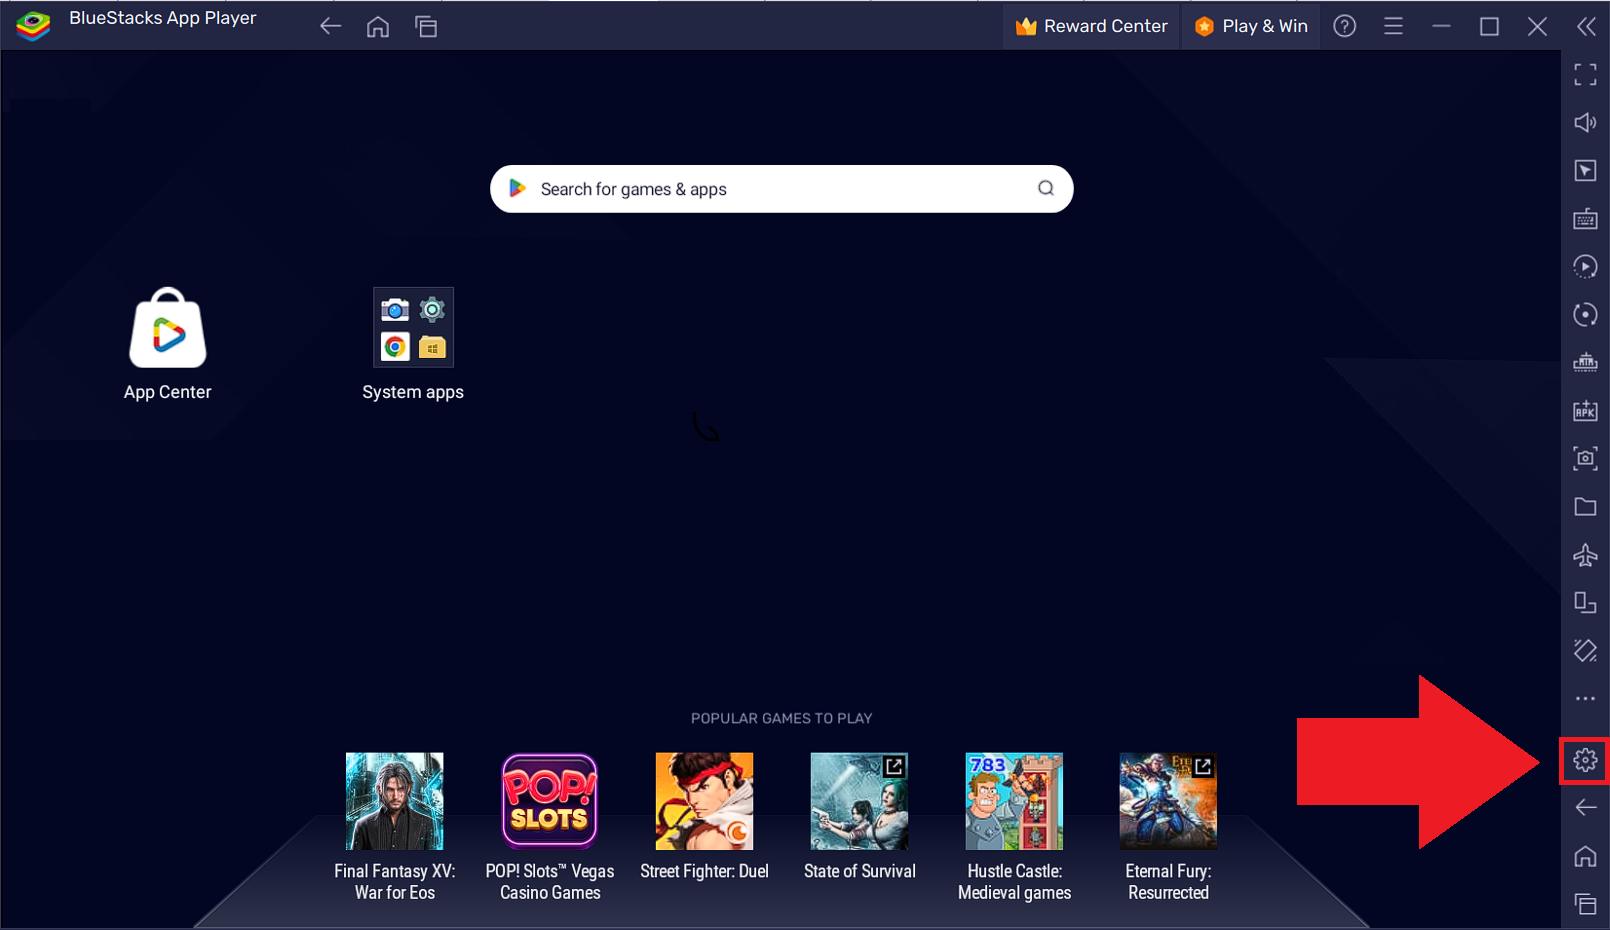Enable airplane mode from the sidebar
The image size is (1610, 930).
pos(1585,554)
